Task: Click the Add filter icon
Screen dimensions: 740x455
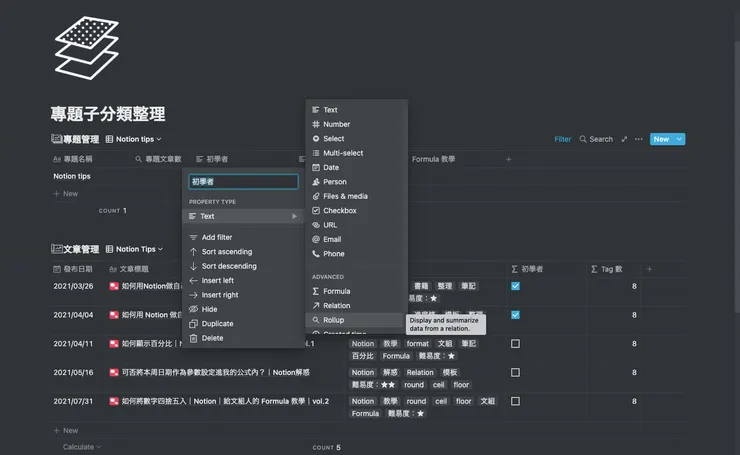Action: pyautogui.click(x=193, y=237)
